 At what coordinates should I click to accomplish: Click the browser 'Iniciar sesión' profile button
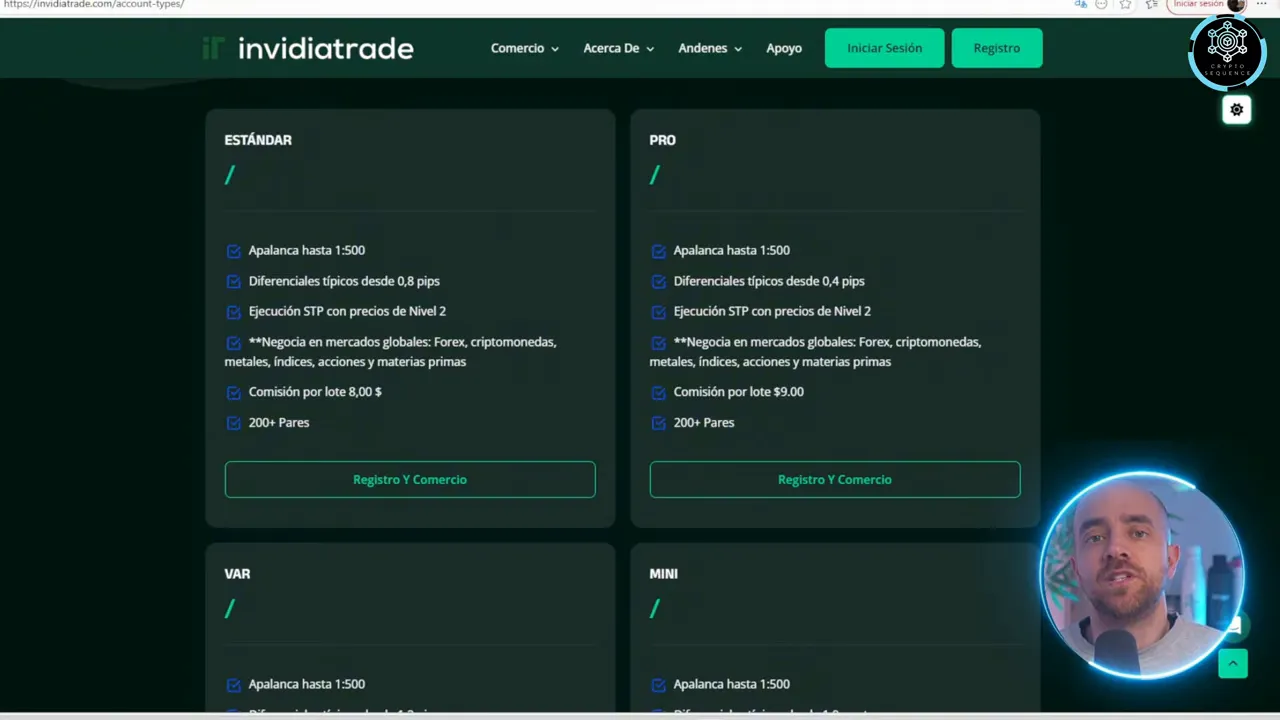[x=1206, y=5]
